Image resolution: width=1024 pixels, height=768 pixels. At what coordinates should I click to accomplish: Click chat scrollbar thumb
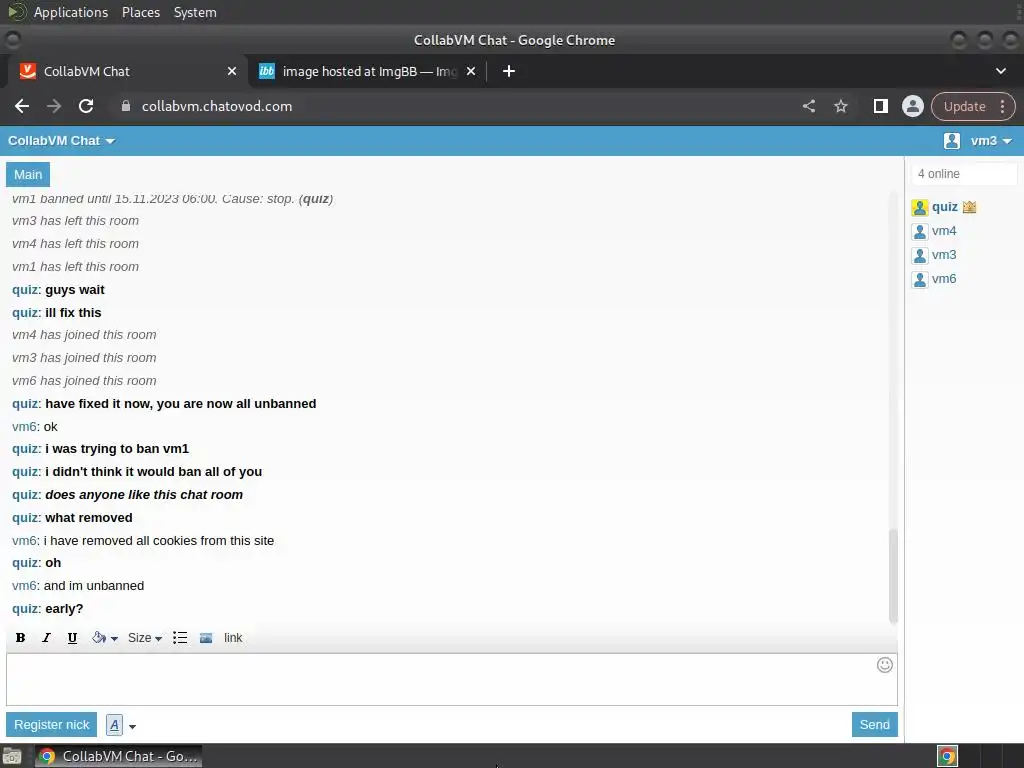(893, 575)
